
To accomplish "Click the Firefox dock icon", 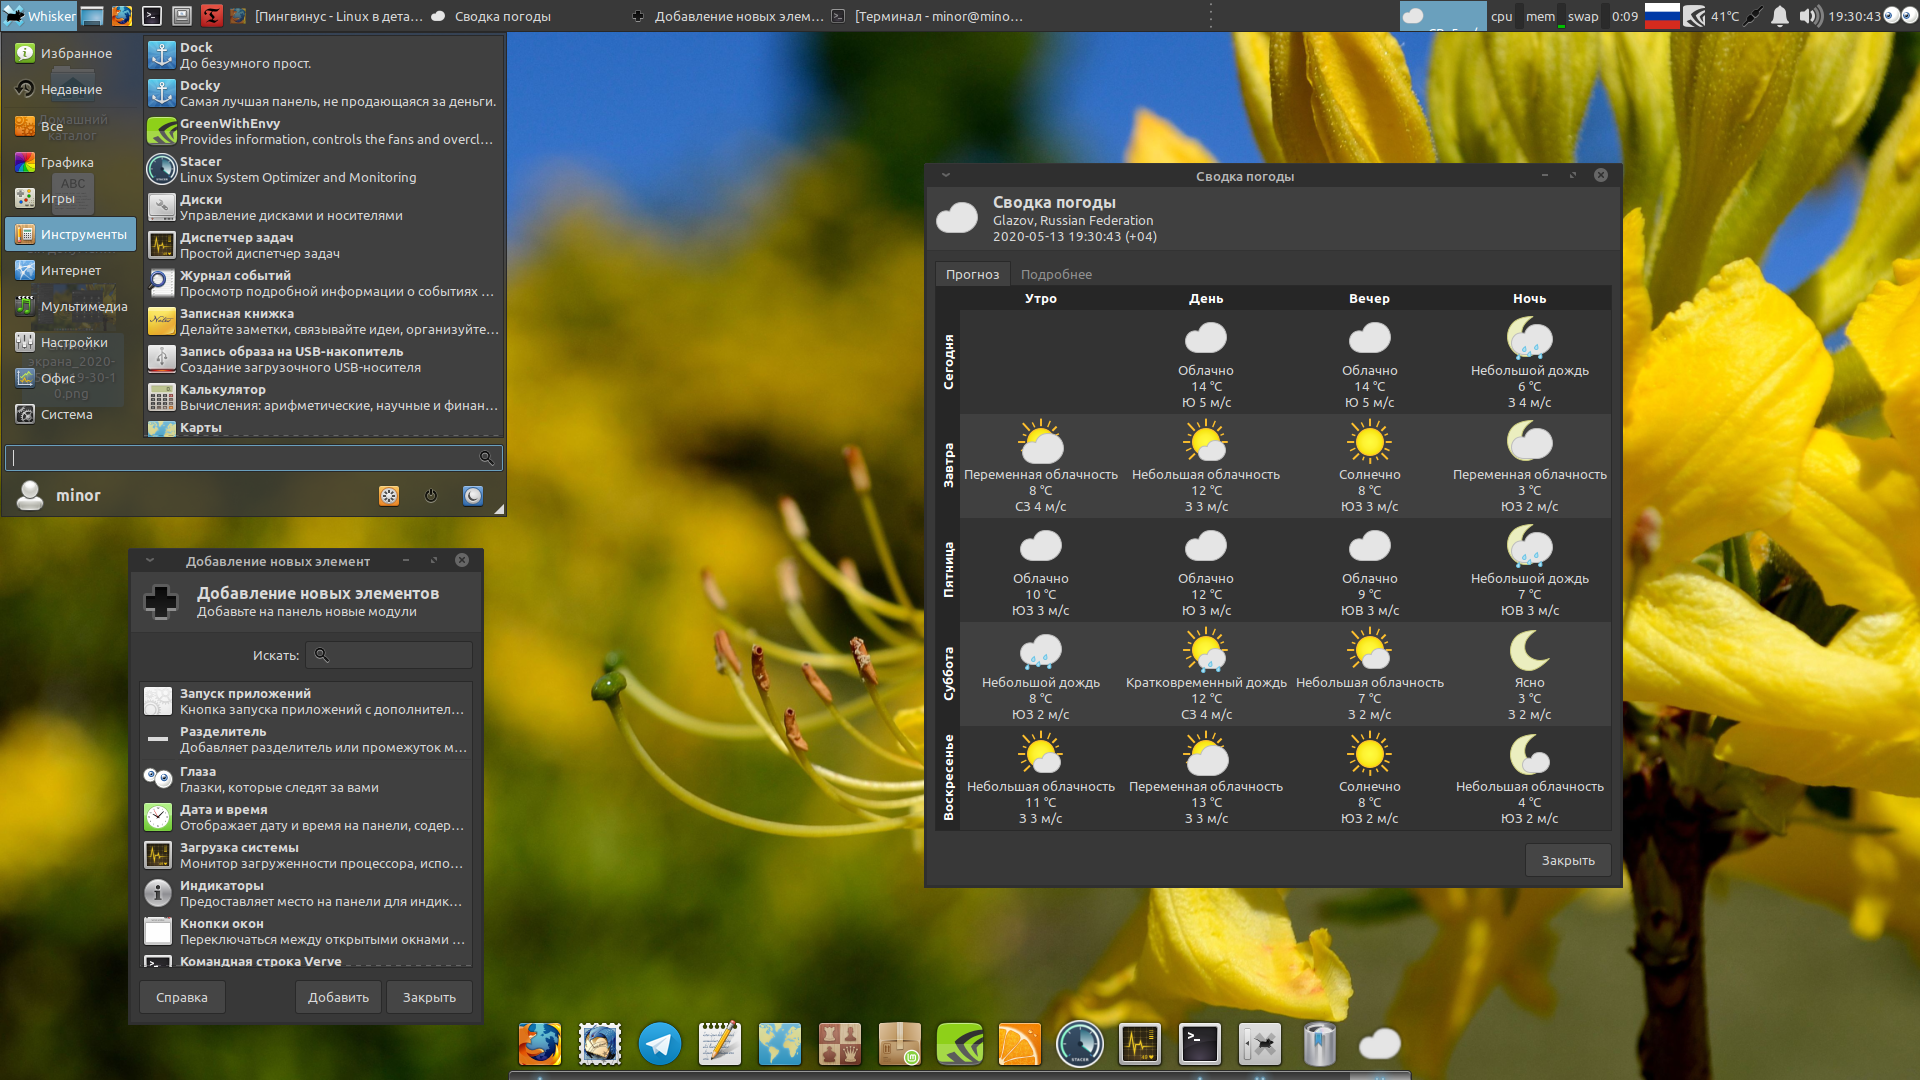I will pyautogui.click(x=540, y=1044).
